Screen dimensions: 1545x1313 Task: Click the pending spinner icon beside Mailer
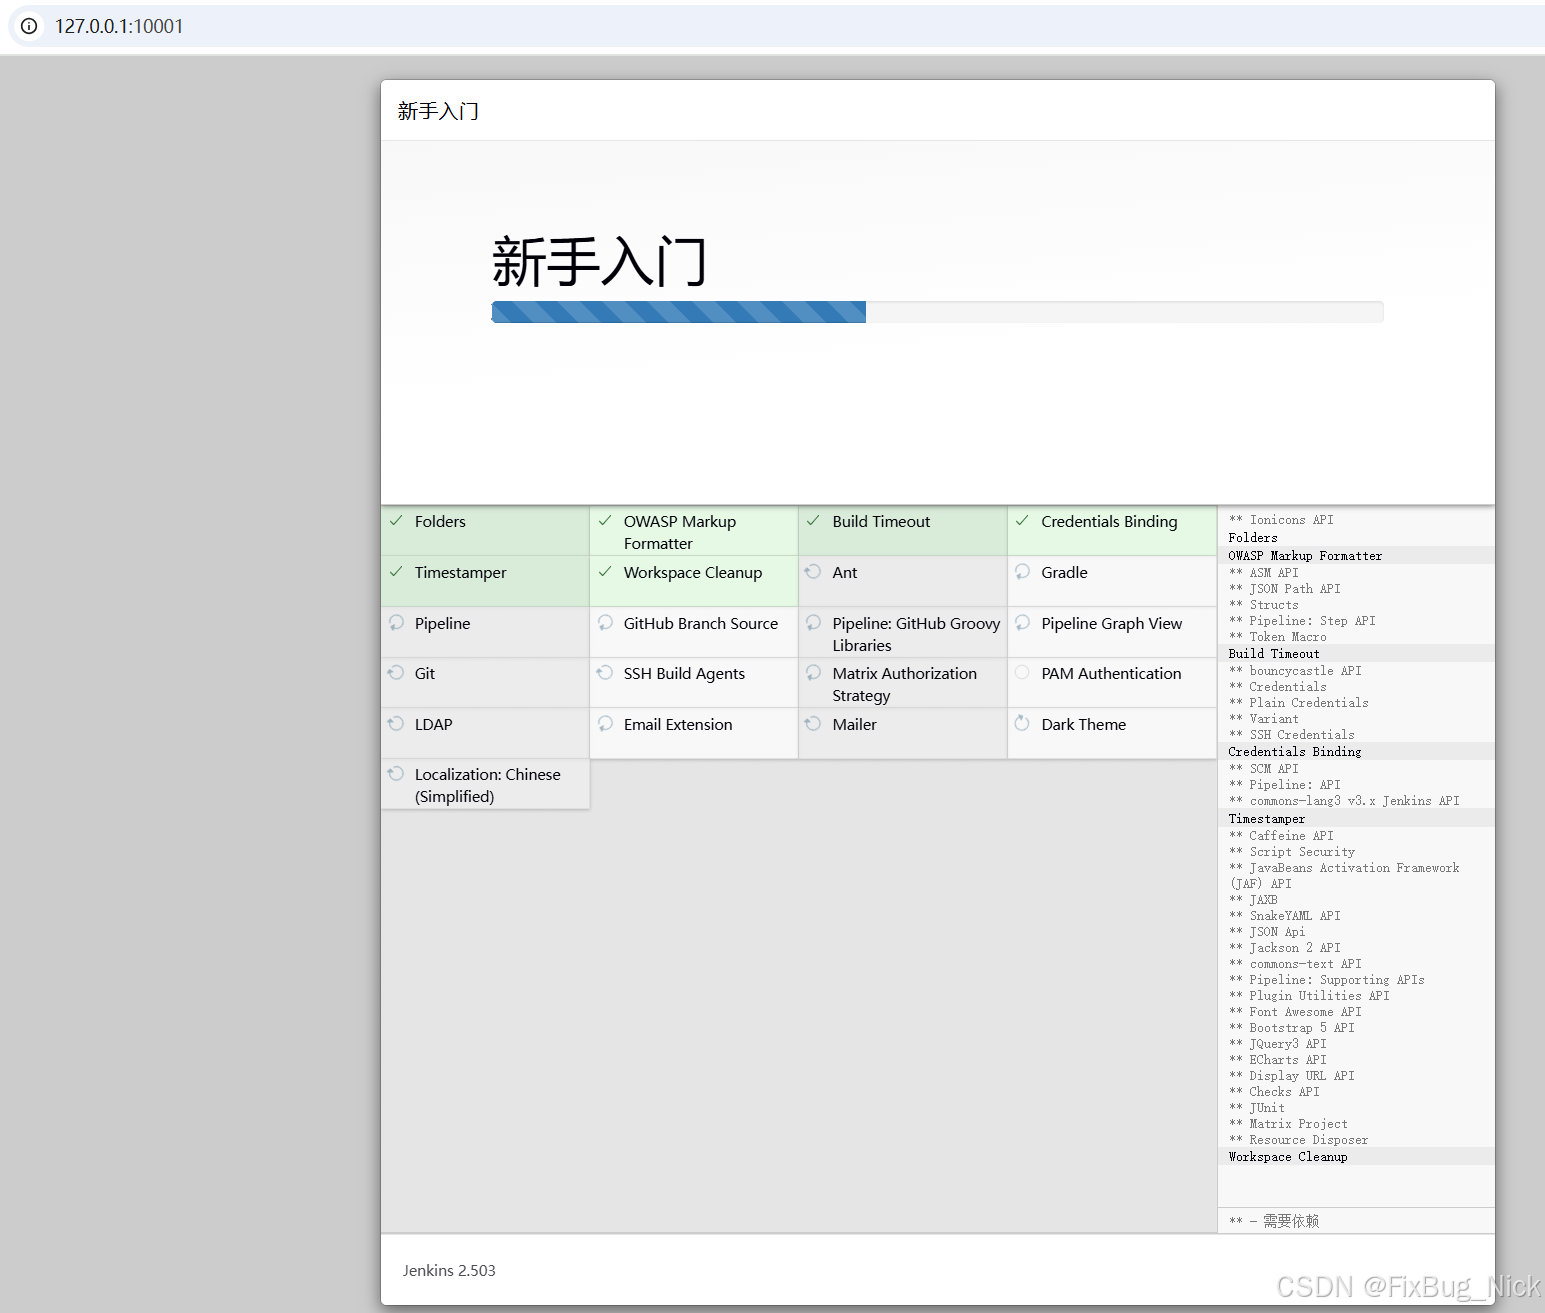coord(813,723)
